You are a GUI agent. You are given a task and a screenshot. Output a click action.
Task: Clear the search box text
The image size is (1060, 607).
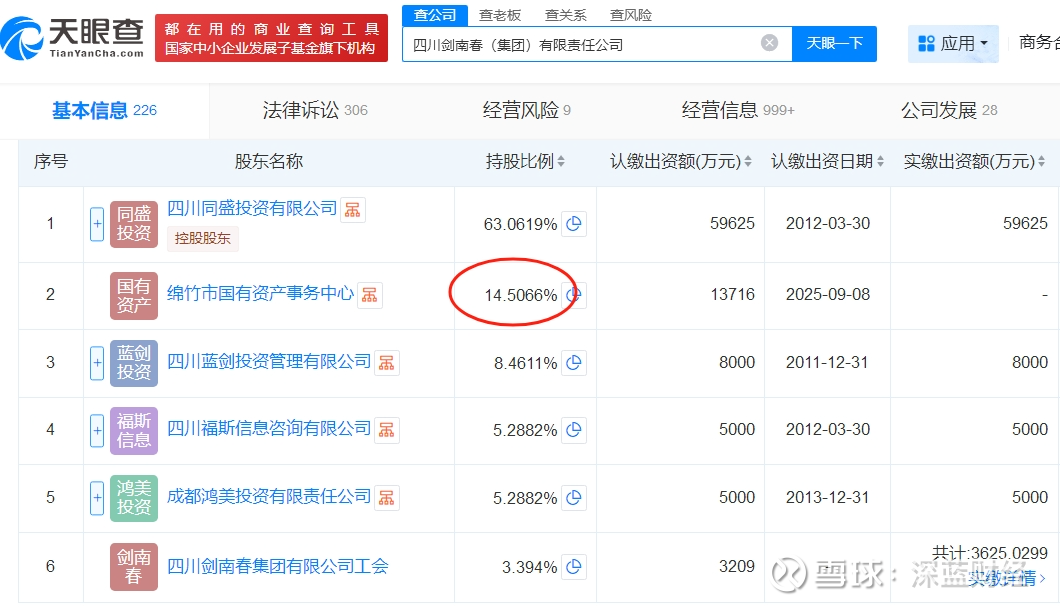click(769, 43)
